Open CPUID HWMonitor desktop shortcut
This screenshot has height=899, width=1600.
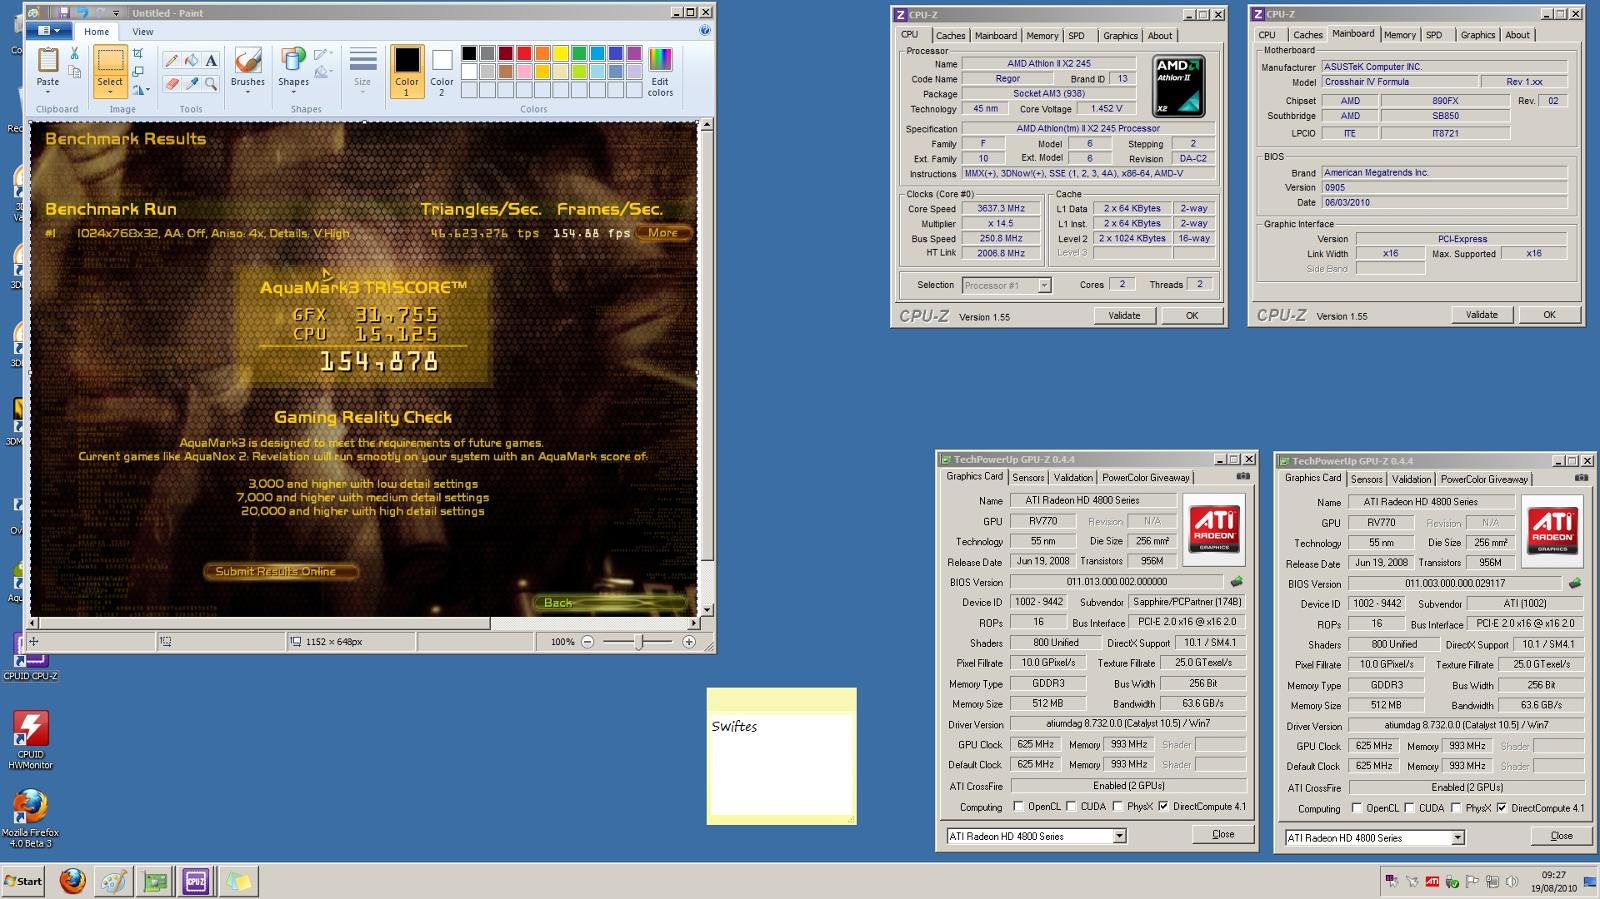pos(30,740)
